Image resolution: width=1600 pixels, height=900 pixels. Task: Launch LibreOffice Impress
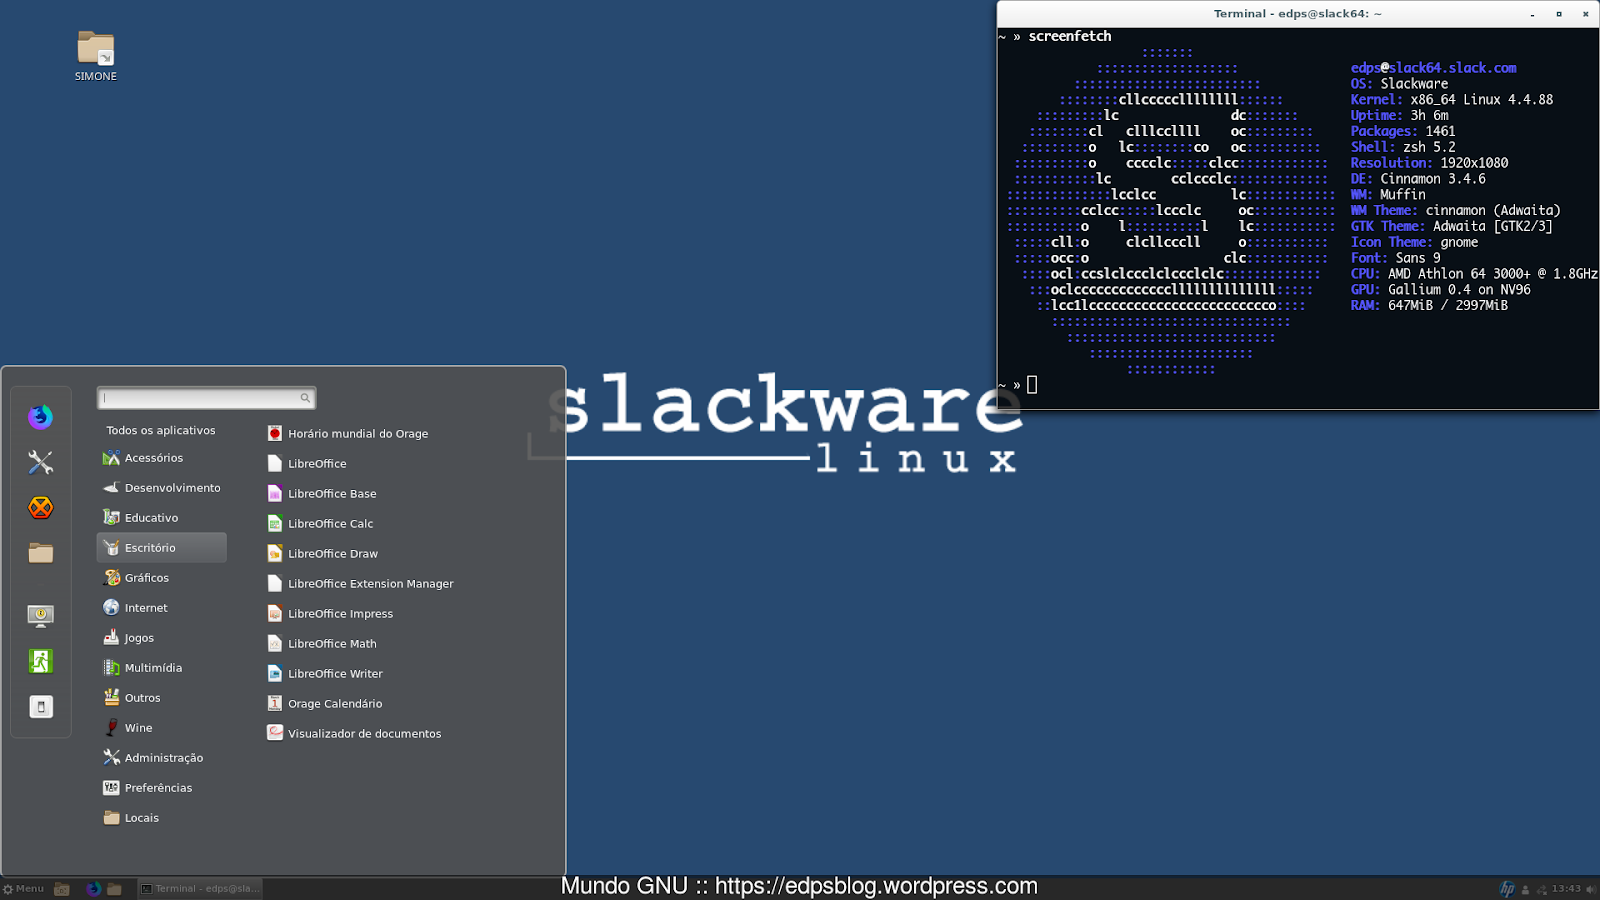pos(330,614)
